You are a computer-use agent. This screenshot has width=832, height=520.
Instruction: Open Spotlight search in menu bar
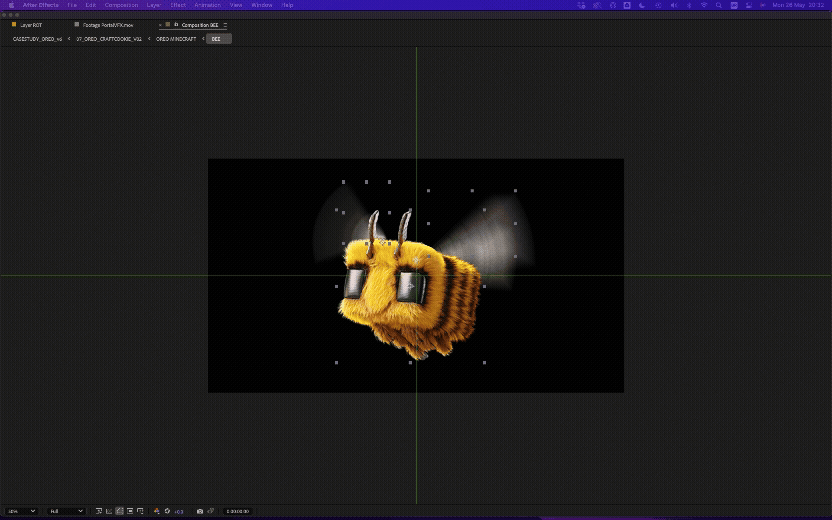(718, 5)
